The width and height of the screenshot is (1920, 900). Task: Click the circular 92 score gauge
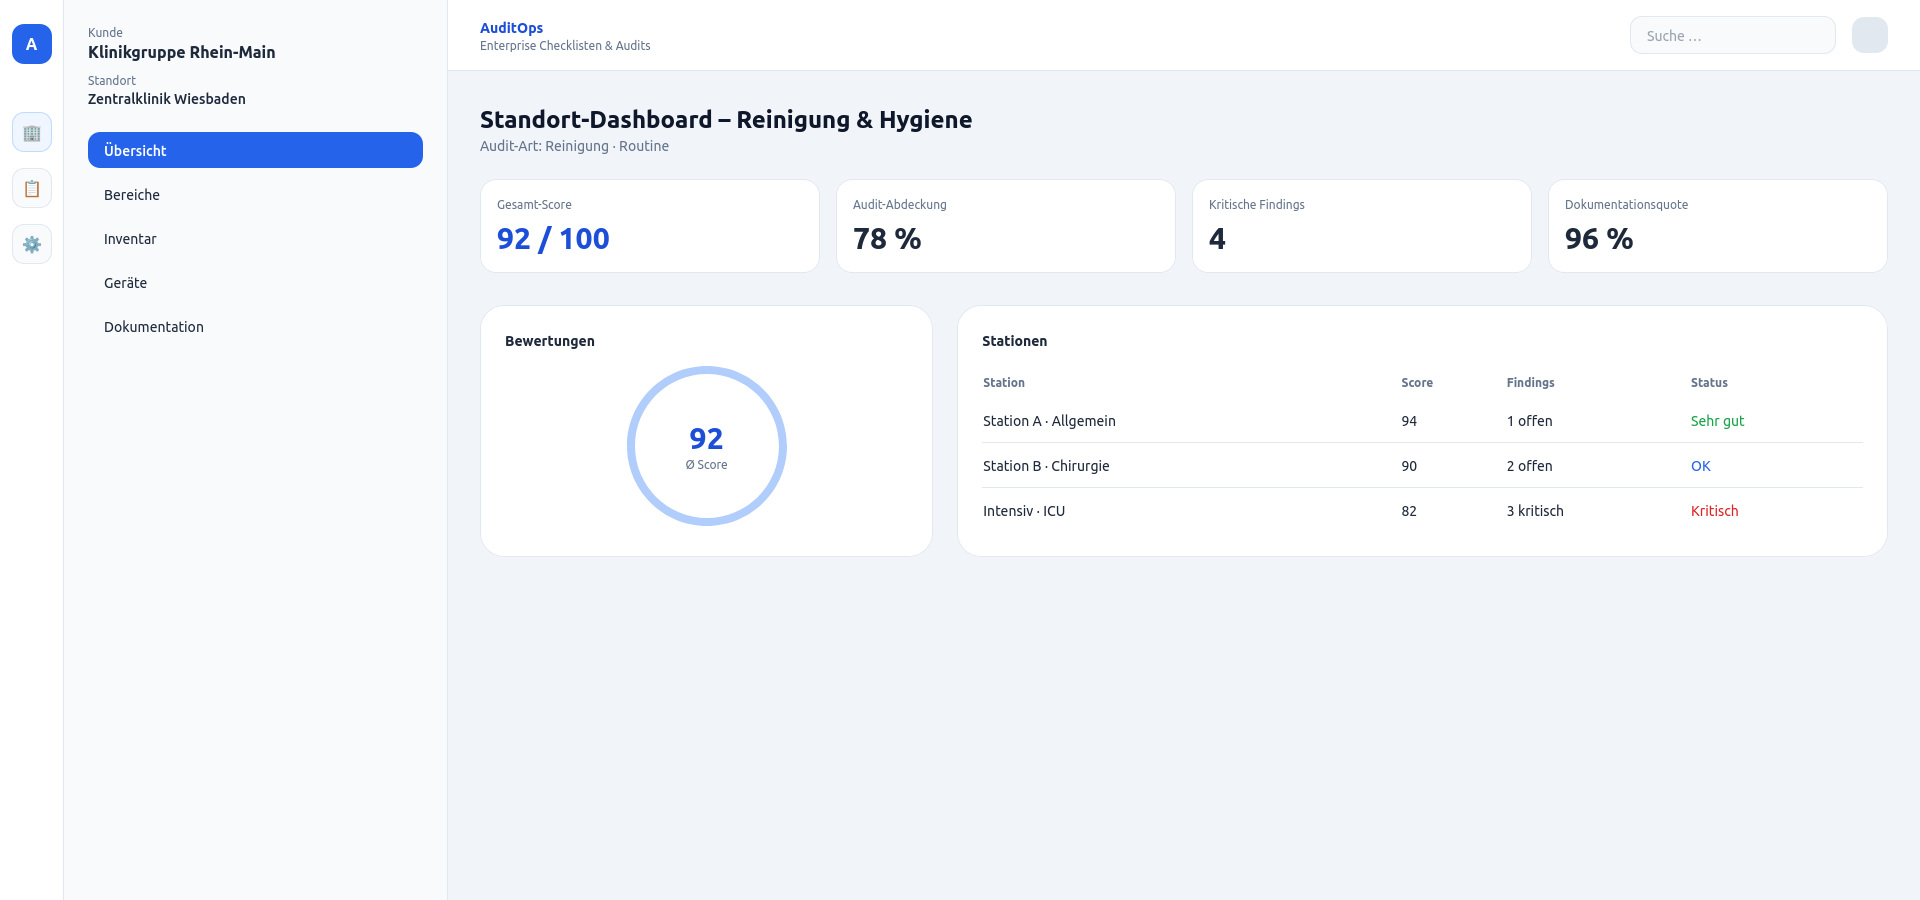coord(707,446)
